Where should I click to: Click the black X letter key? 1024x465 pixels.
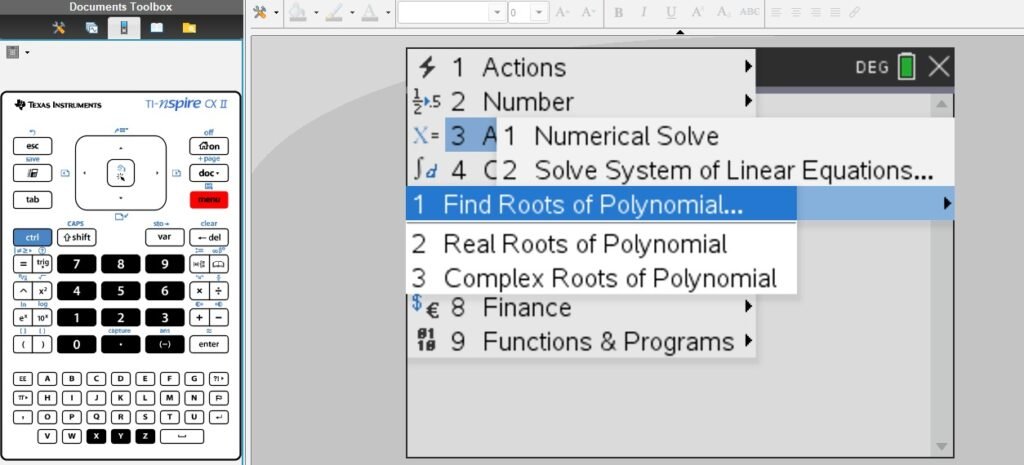click(x=96, y=436)
